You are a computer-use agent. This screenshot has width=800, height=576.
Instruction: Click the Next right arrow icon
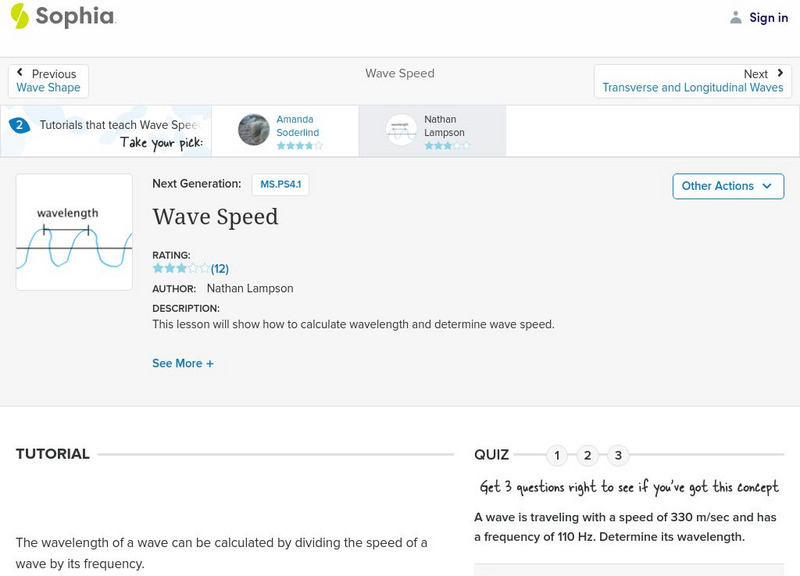[777, 73]
